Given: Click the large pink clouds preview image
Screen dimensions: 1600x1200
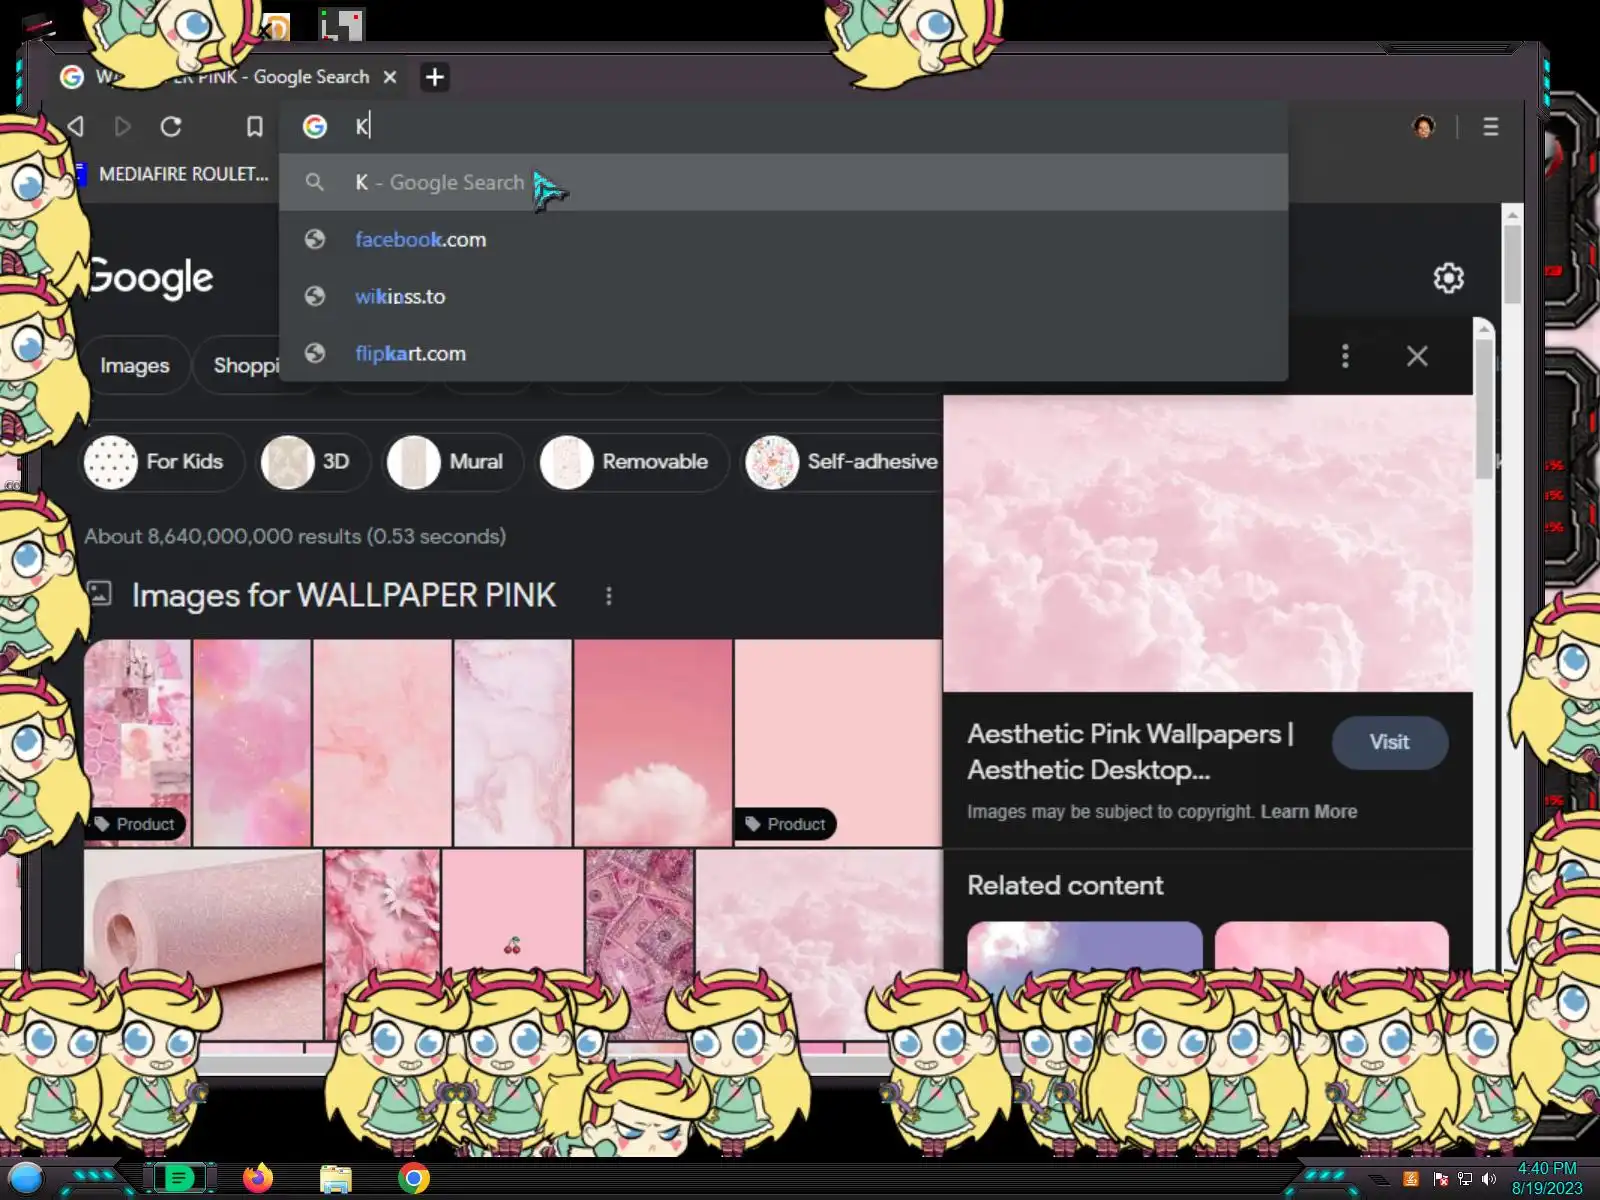Looking at the screenshot, I should click(1208, 543).
